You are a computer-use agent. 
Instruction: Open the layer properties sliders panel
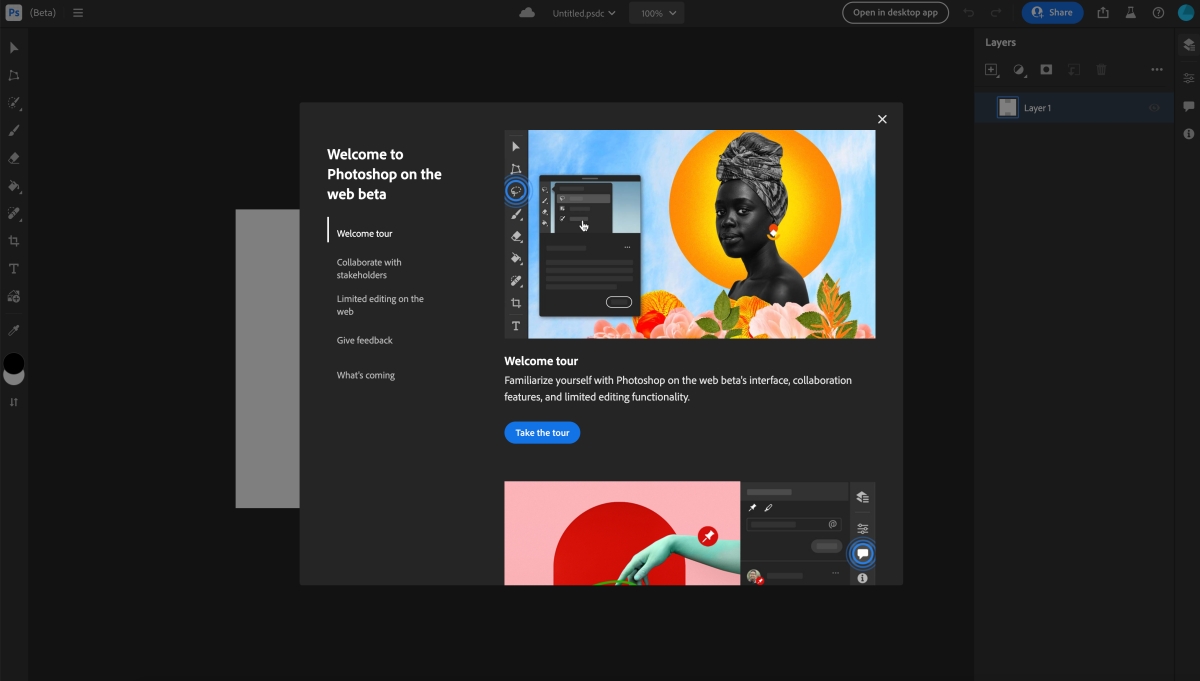pos(1189,78)
